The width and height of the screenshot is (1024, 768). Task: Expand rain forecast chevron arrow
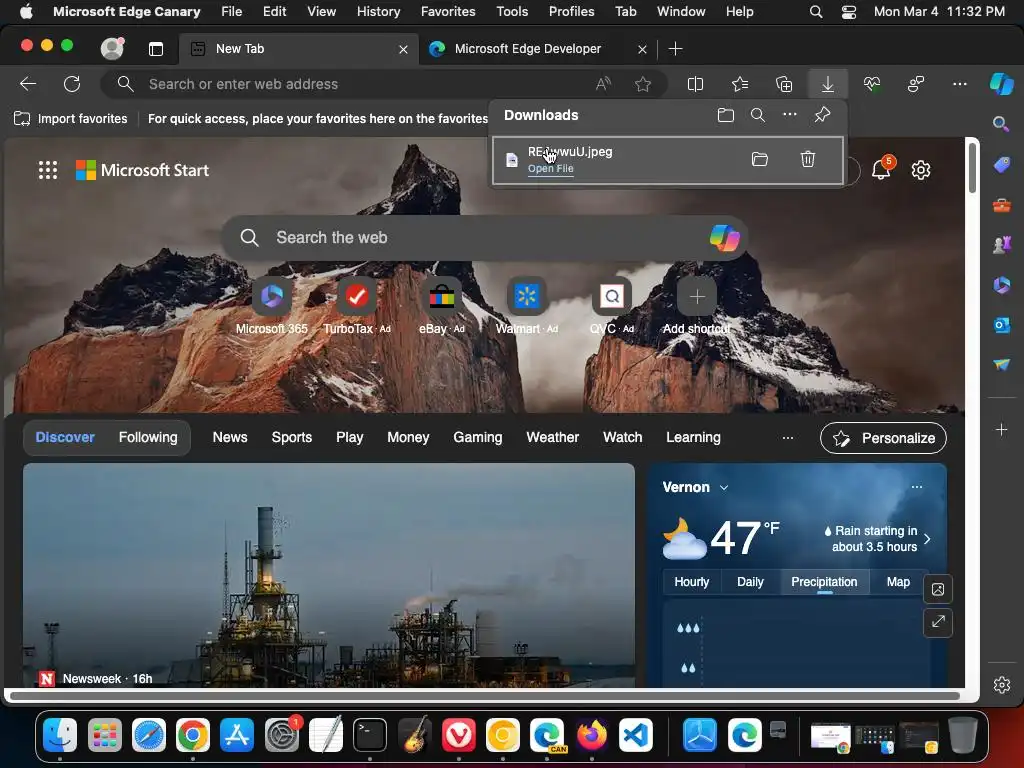927,539
